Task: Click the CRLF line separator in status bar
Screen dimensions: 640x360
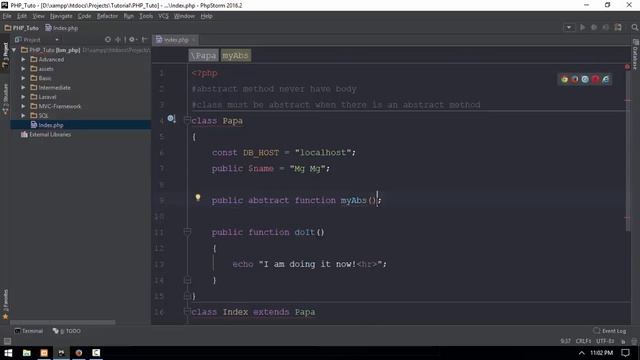Action: coord(583,341)
